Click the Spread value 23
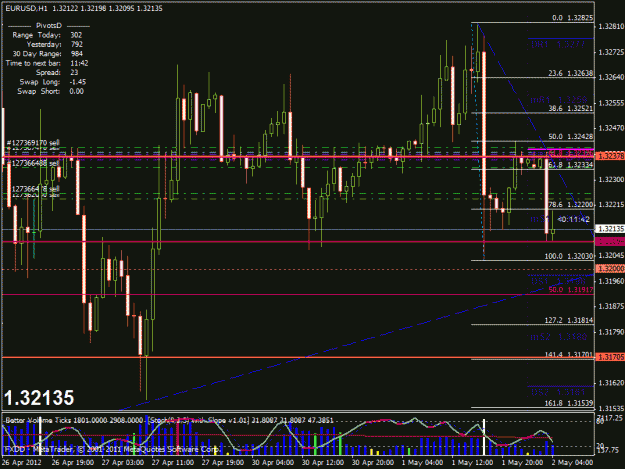The width and height of the screenshot is (625, 469). [74, 73]
